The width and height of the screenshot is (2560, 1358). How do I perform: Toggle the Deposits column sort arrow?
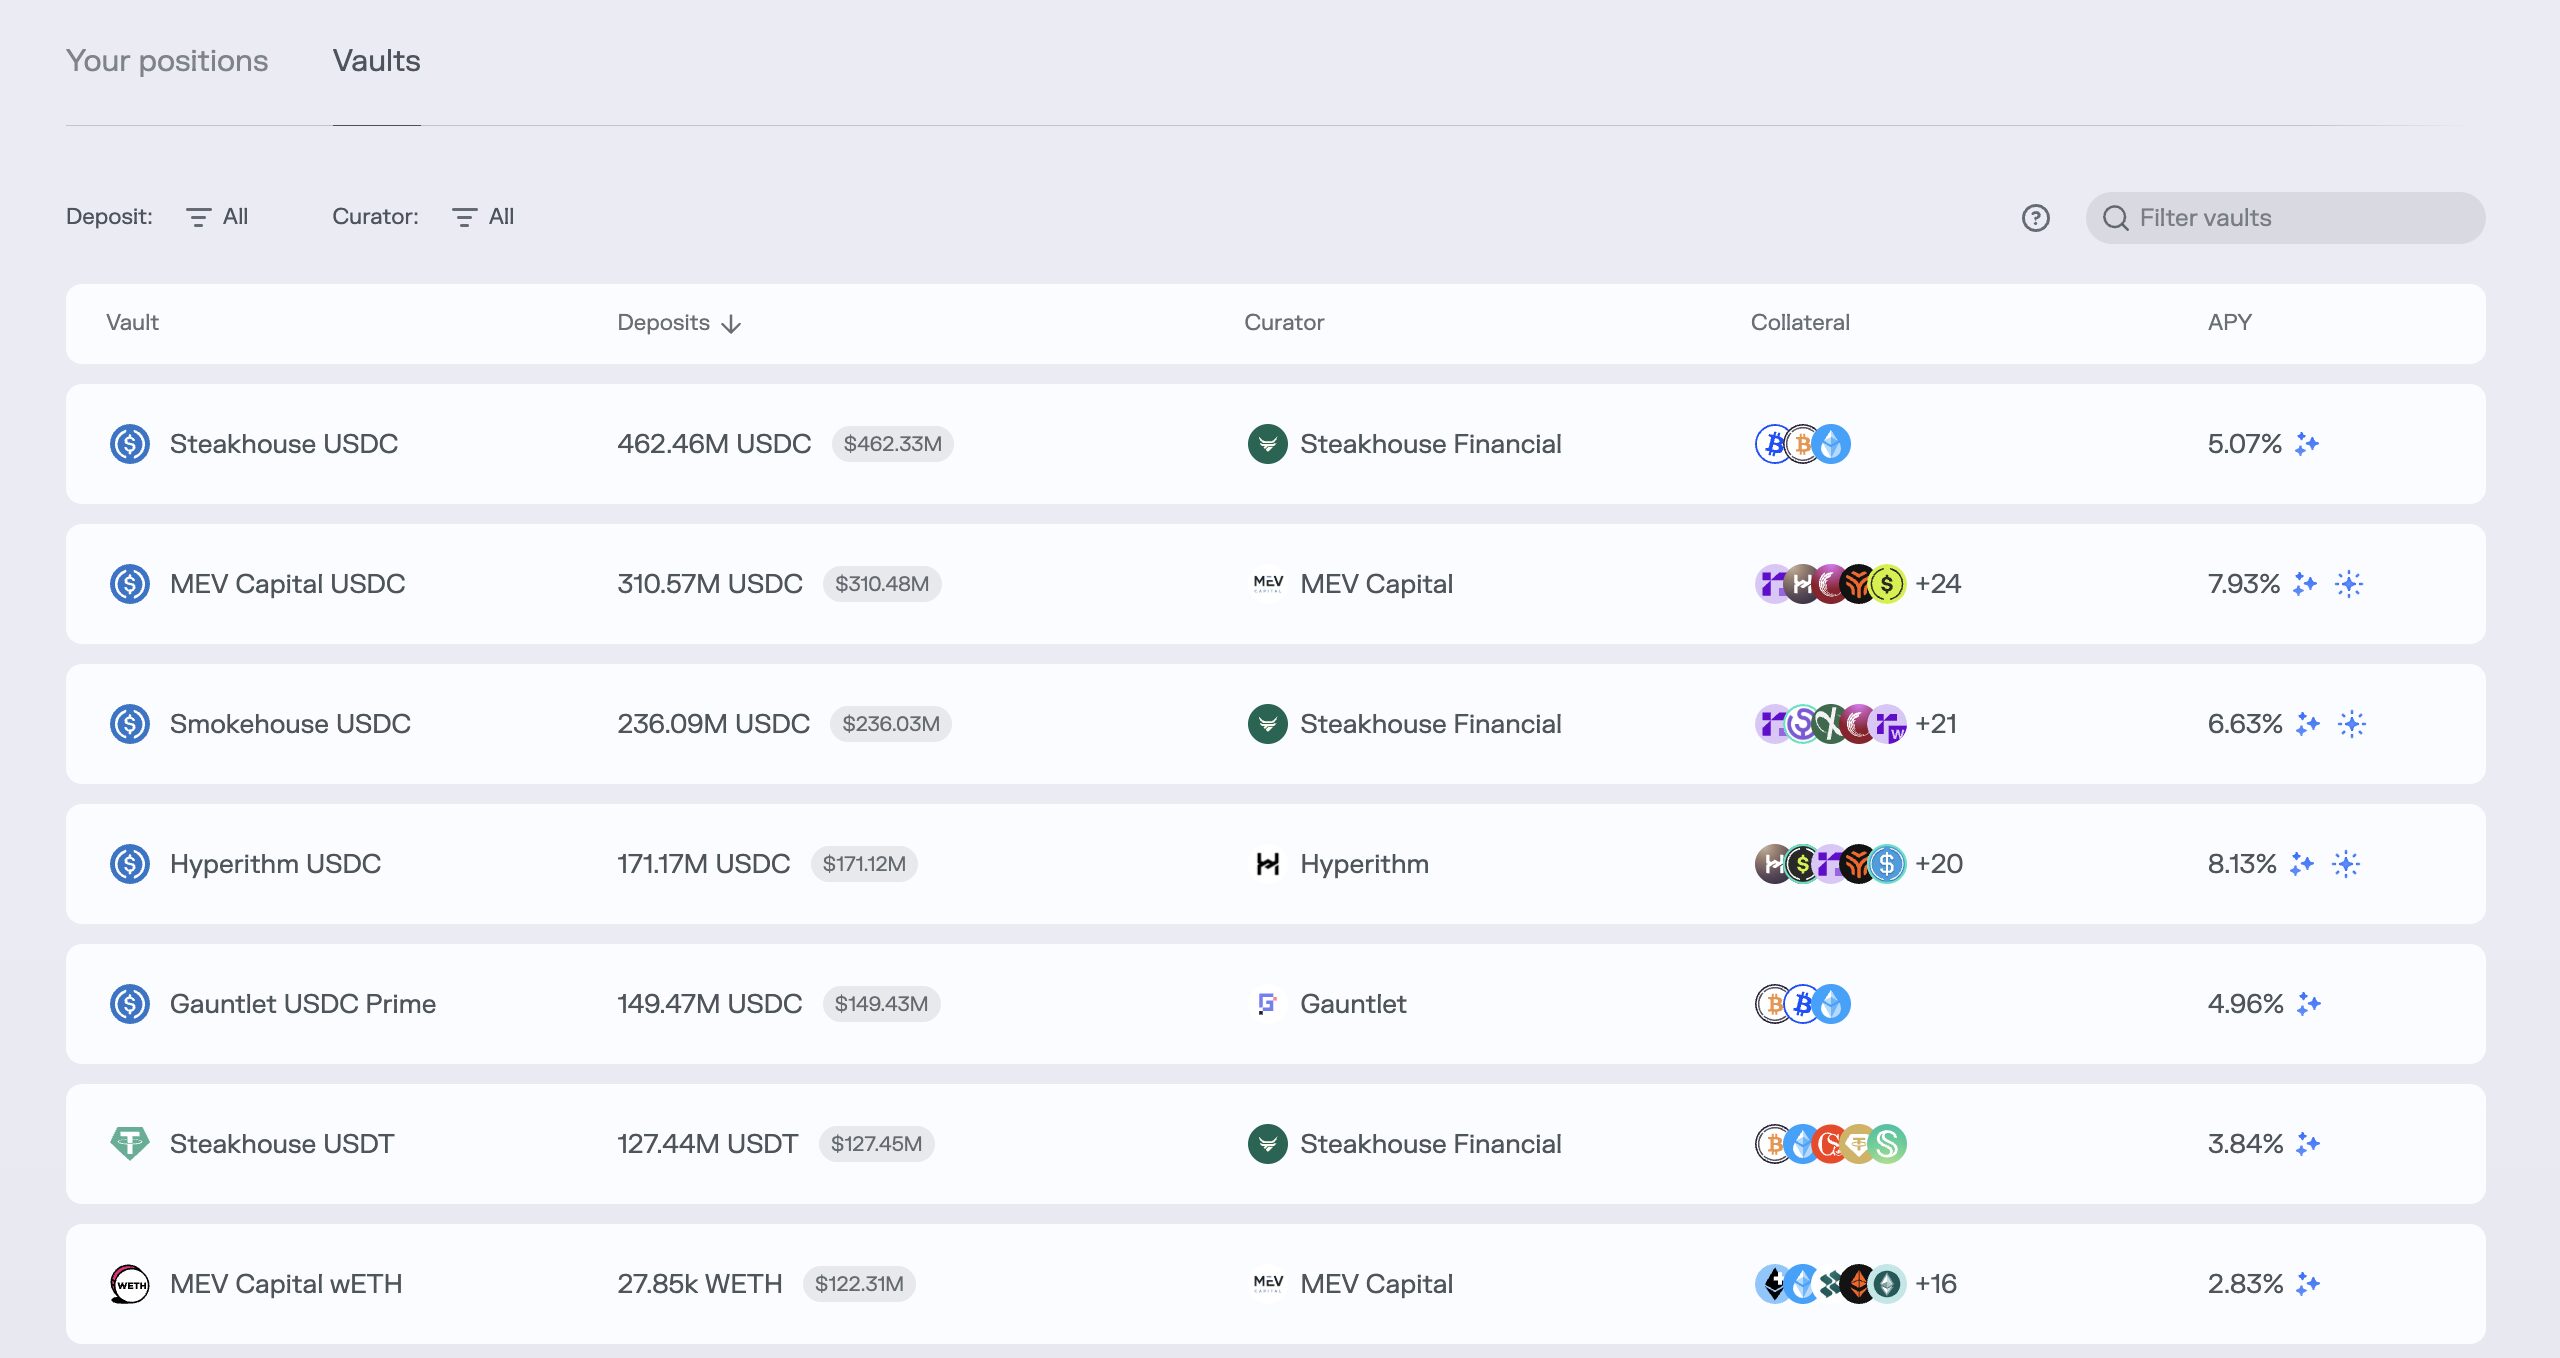point(731,324)
